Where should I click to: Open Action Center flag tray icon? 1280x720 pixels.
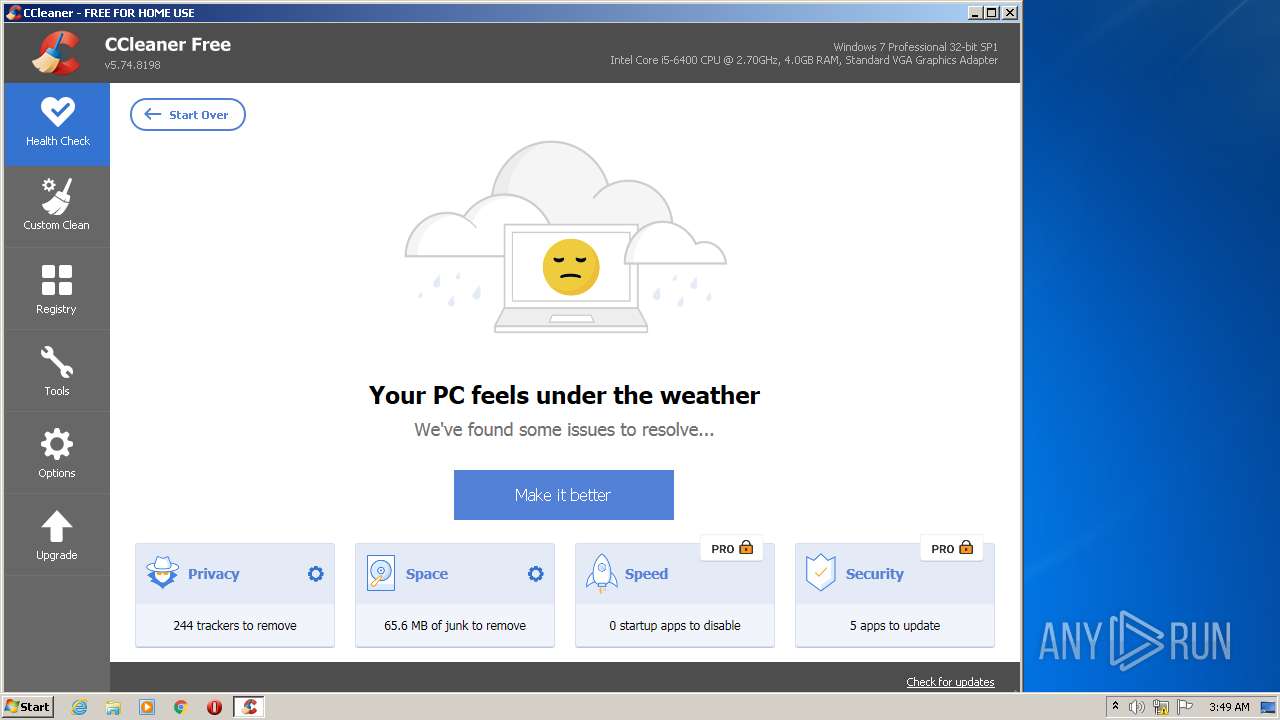pos(1184,707)
